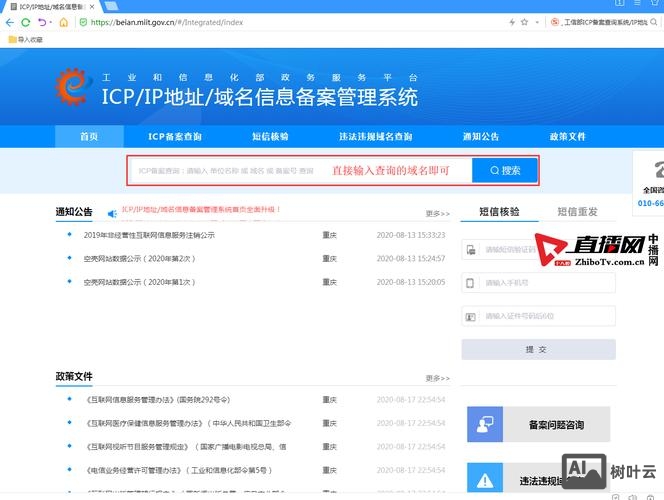Screen dimensions: 664x500
Task: Open the 通知公告 navigation tab
Action: 481,136
